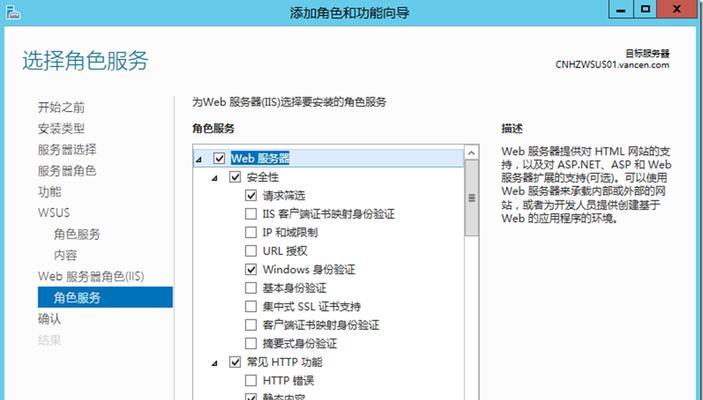Open Web 服务器角色(IIS) wizard step
This screenshot has width=703, height=400.
[91, 276]
